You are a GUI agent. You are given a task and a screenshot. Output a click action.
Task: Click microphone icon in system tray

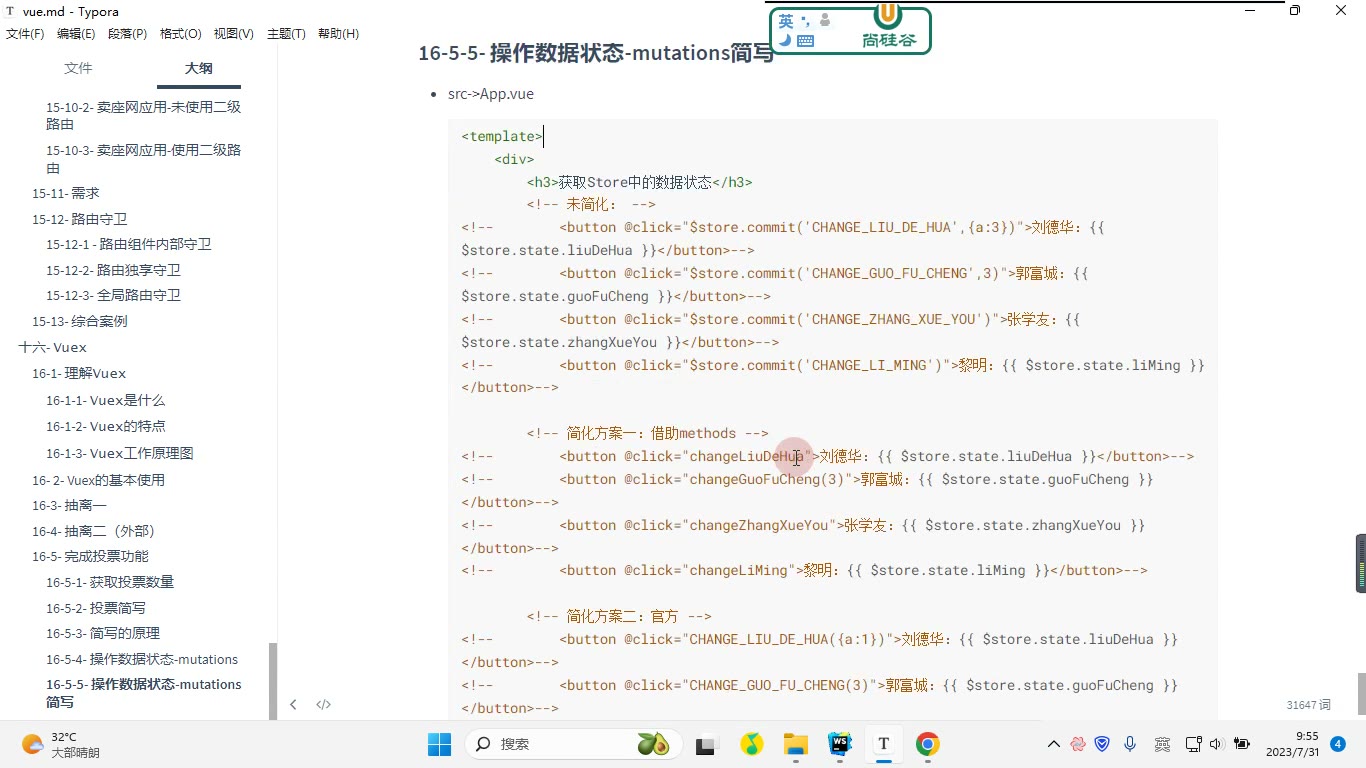point(1130,744)
